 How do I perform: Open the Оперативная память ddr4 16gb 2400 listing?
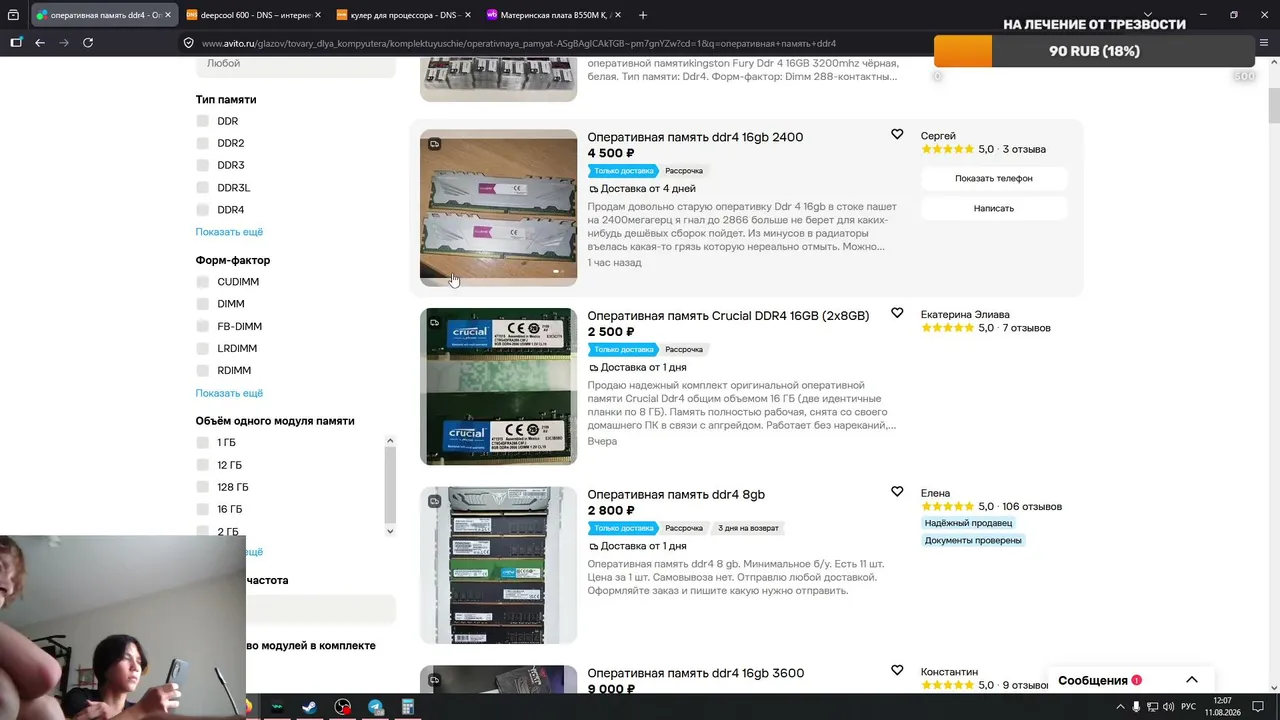pyautogui.click(x=695, y=137)
